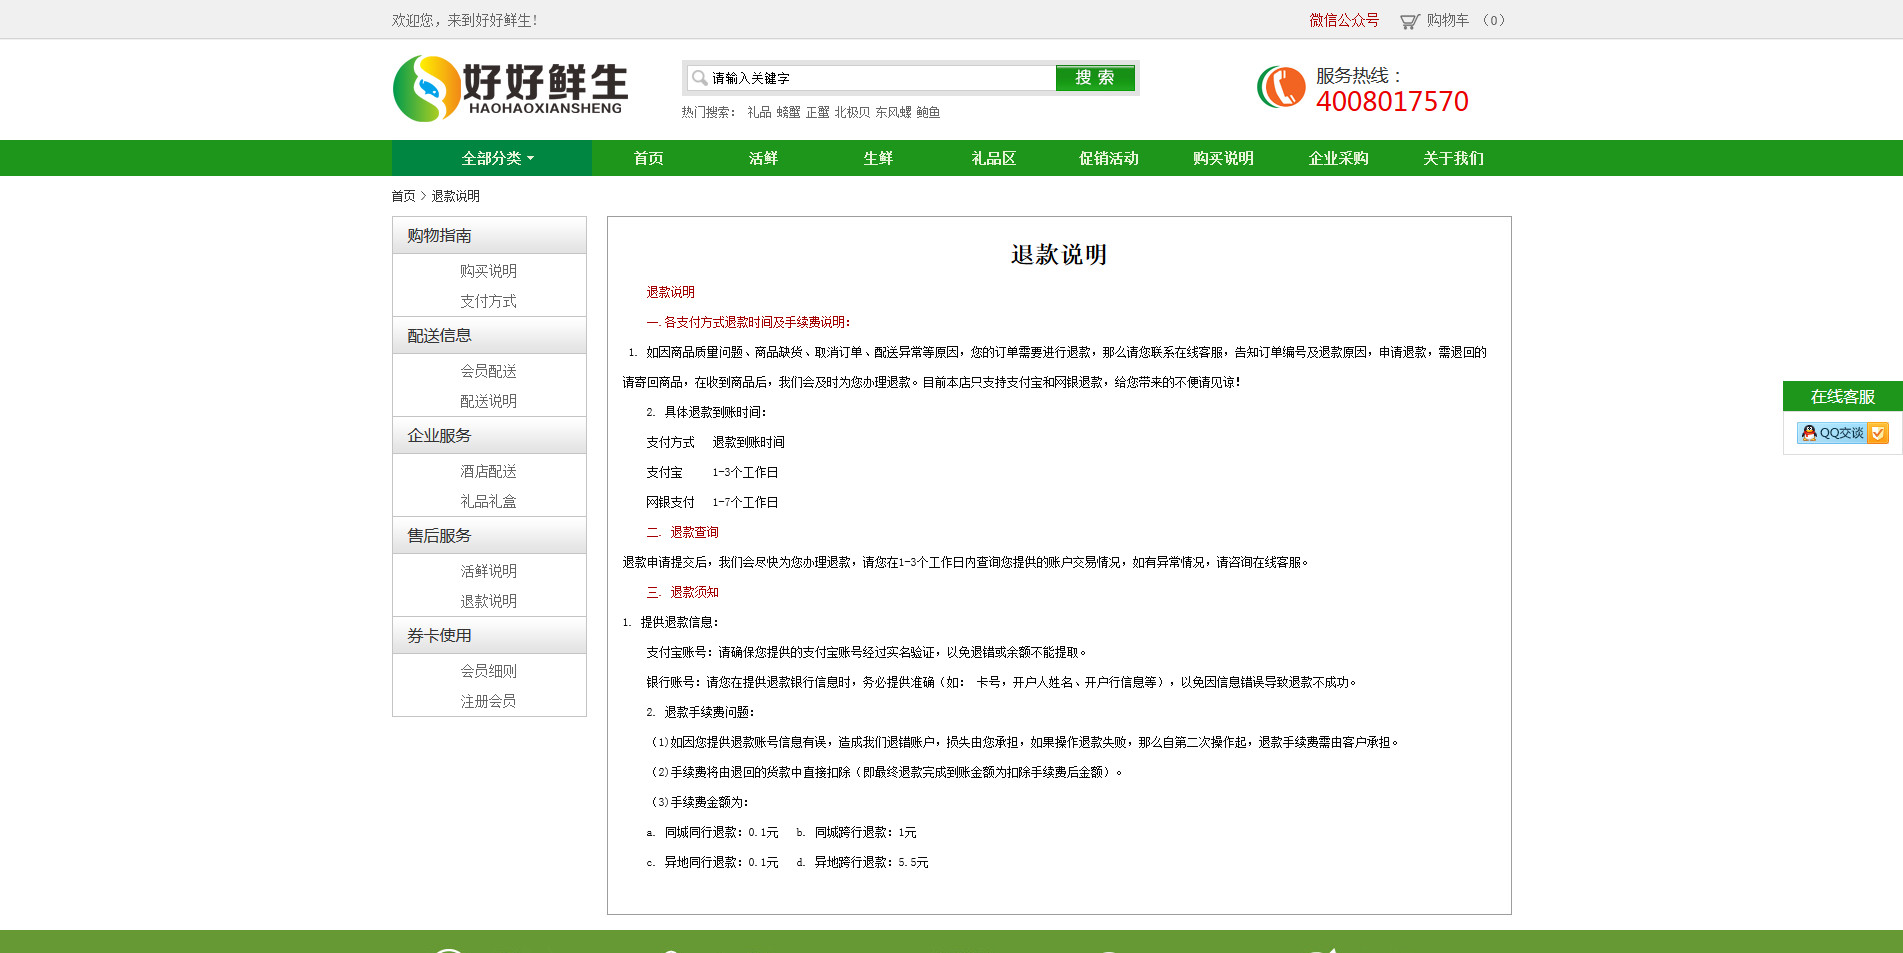Open 退款说明 in the 售后服务 section
1903x953 pixels.
488,601
